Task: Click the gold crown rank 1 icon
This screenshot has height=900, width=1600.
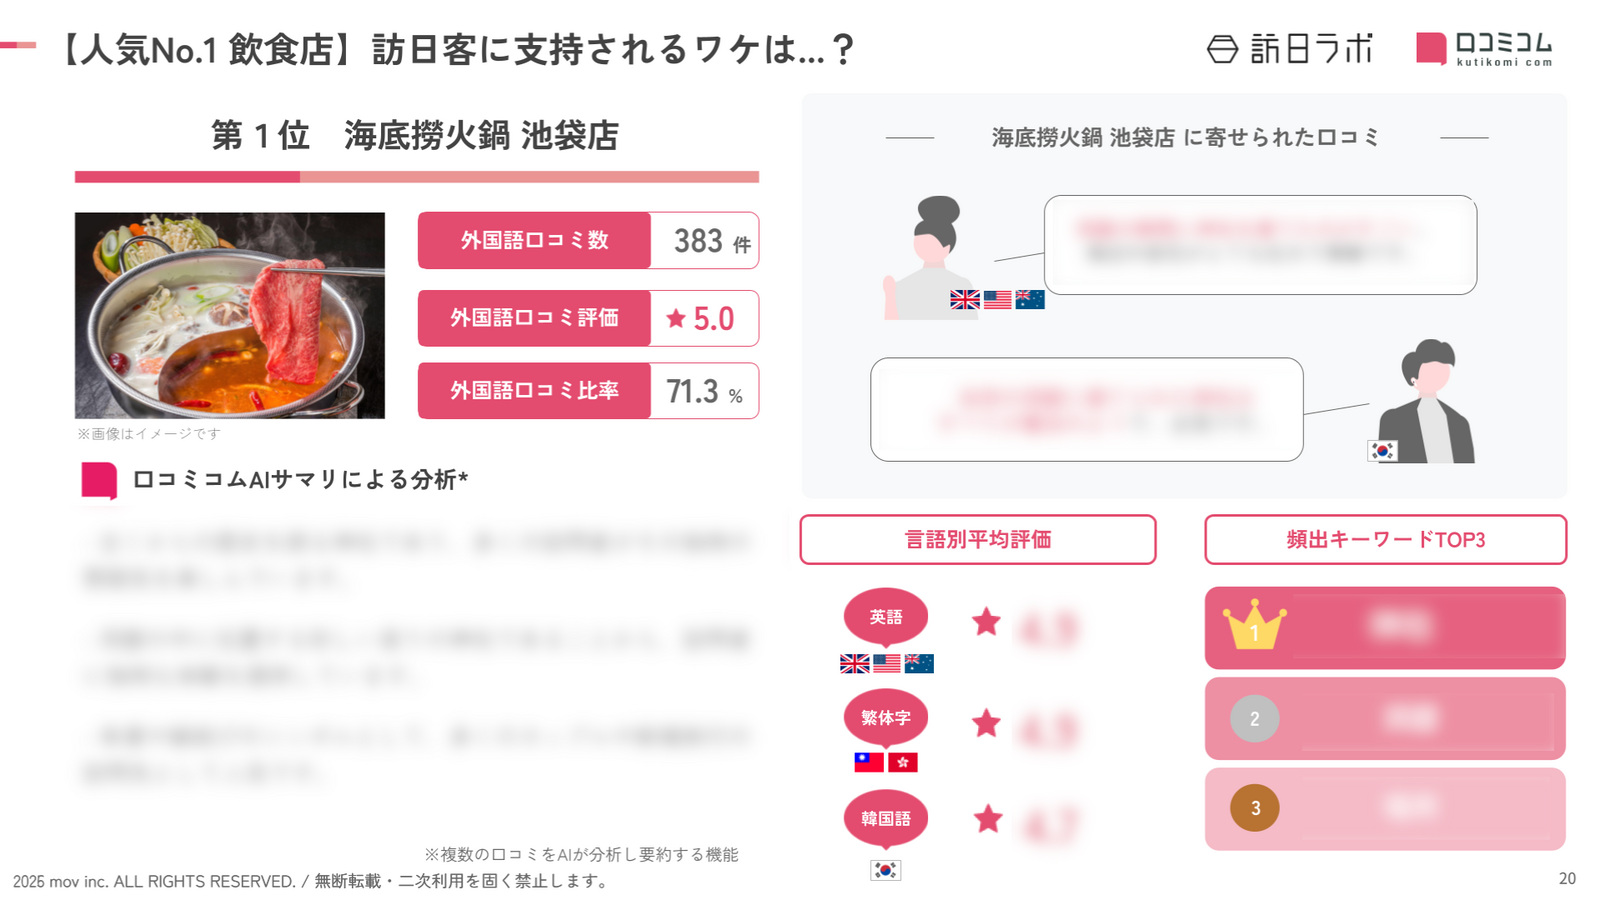Action: pos(1254,627)
